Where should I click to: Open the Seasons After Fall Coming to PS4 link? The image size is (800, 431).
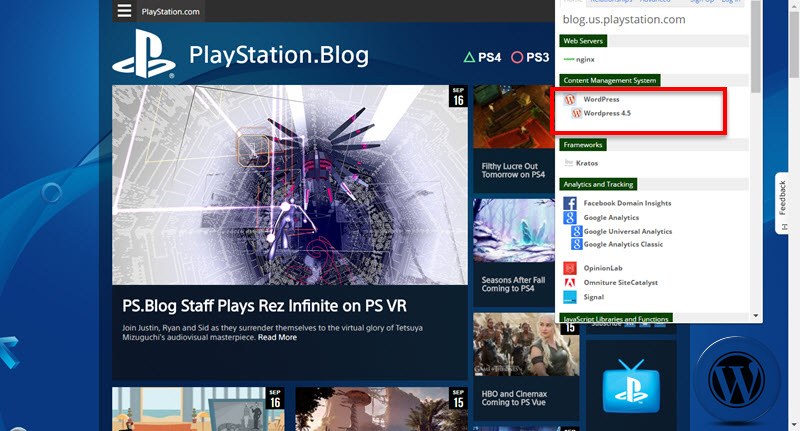click(513, 284)
